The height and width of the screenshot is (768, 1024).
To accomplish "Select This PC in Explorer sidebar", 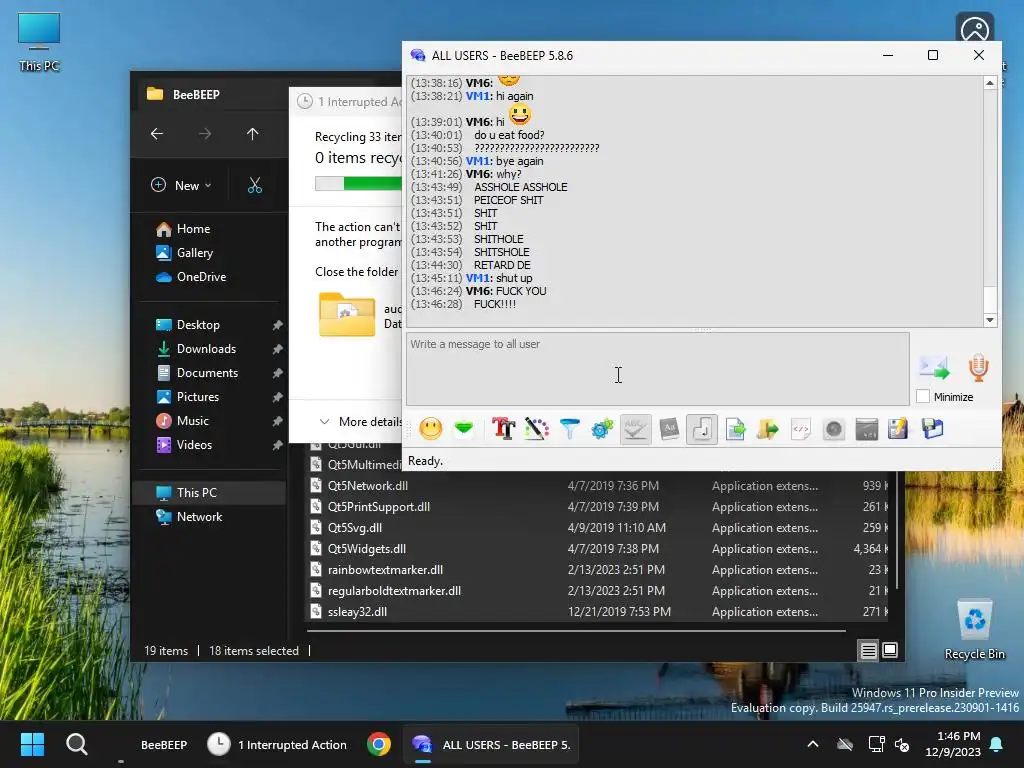I will tap(209, 492).
